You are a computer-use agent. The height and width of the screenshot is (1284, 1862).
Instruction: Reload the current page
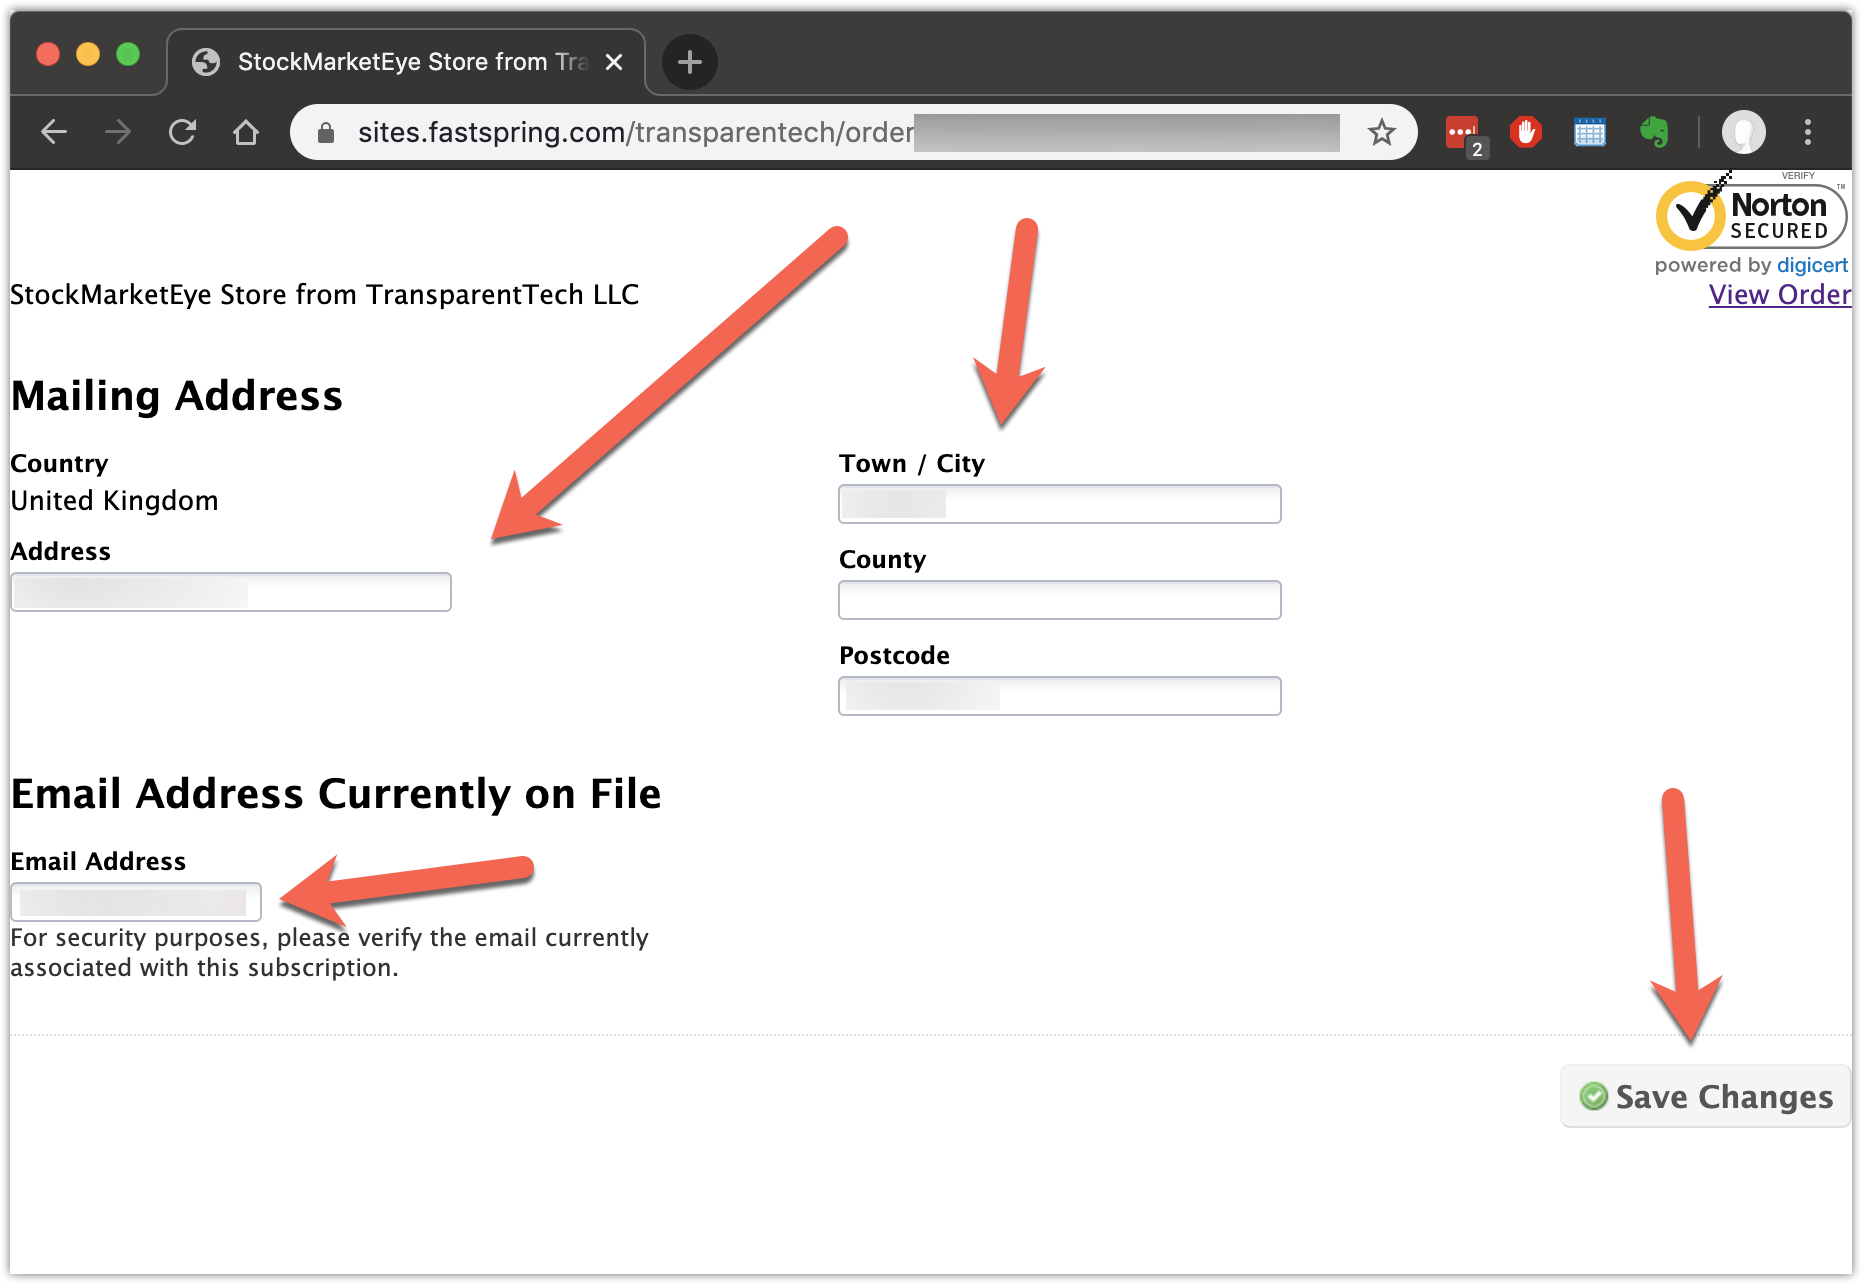[x=182, y=132]
